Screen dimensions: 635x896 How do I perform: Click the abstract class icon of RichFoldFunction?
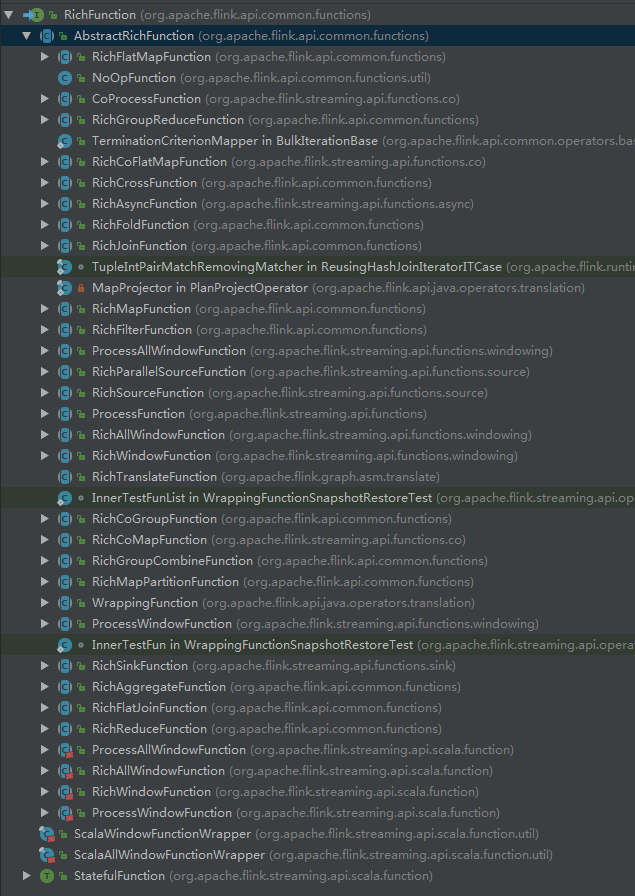65,225
